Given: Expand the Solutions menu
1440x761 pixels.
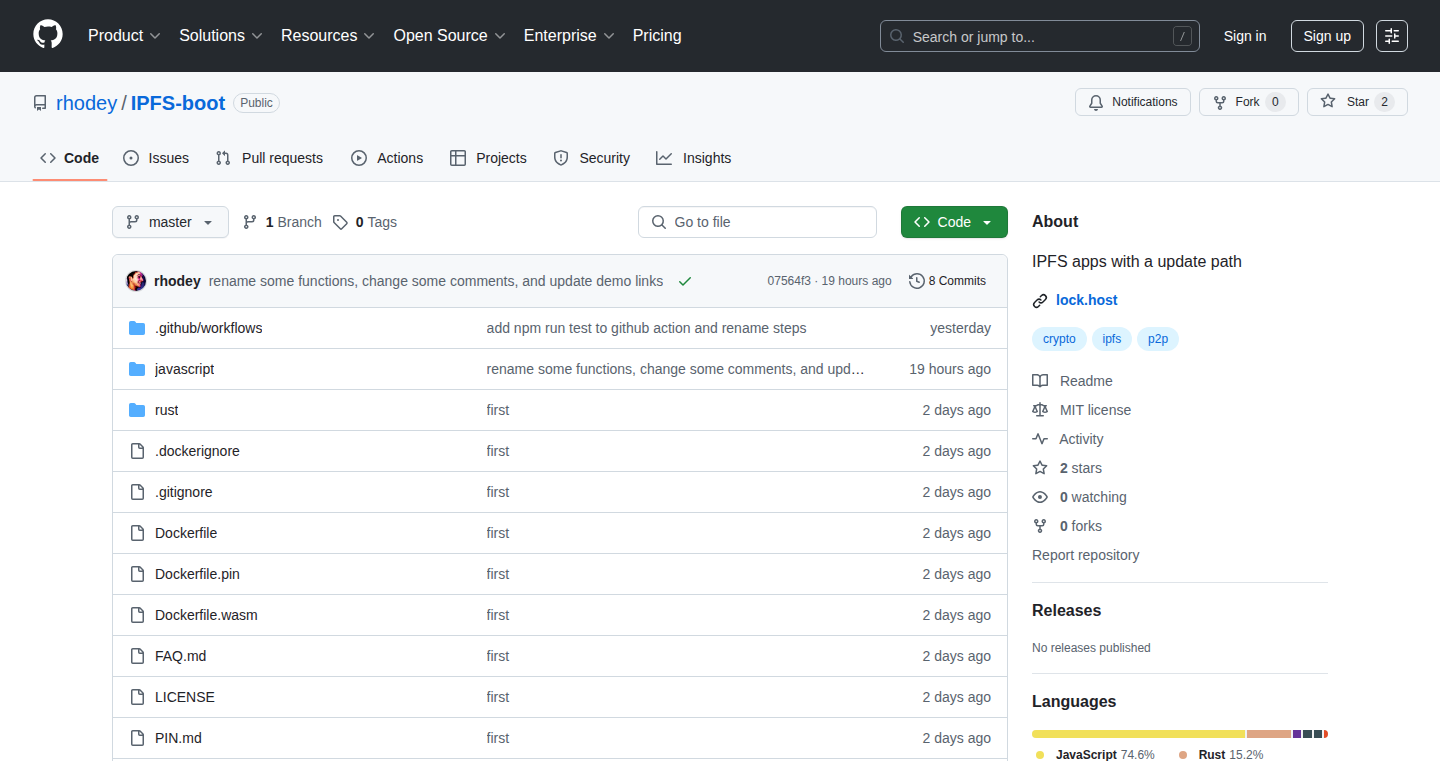Looking at the screenshot, I should [221, 36].
